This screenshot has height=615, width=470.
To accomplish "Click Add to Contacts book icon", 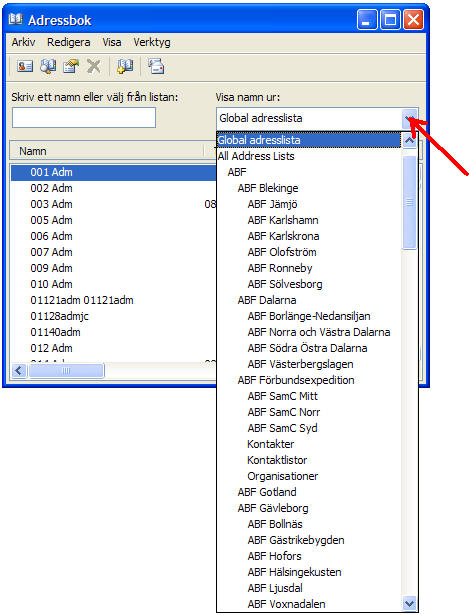I will 125,67.
